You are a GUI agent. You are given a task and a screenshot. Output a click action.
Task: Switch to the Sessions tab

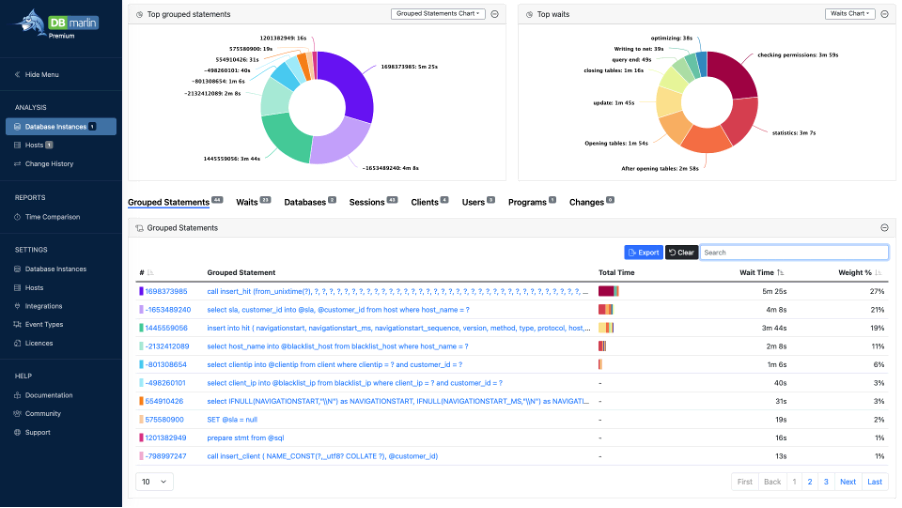click(367, 202)
